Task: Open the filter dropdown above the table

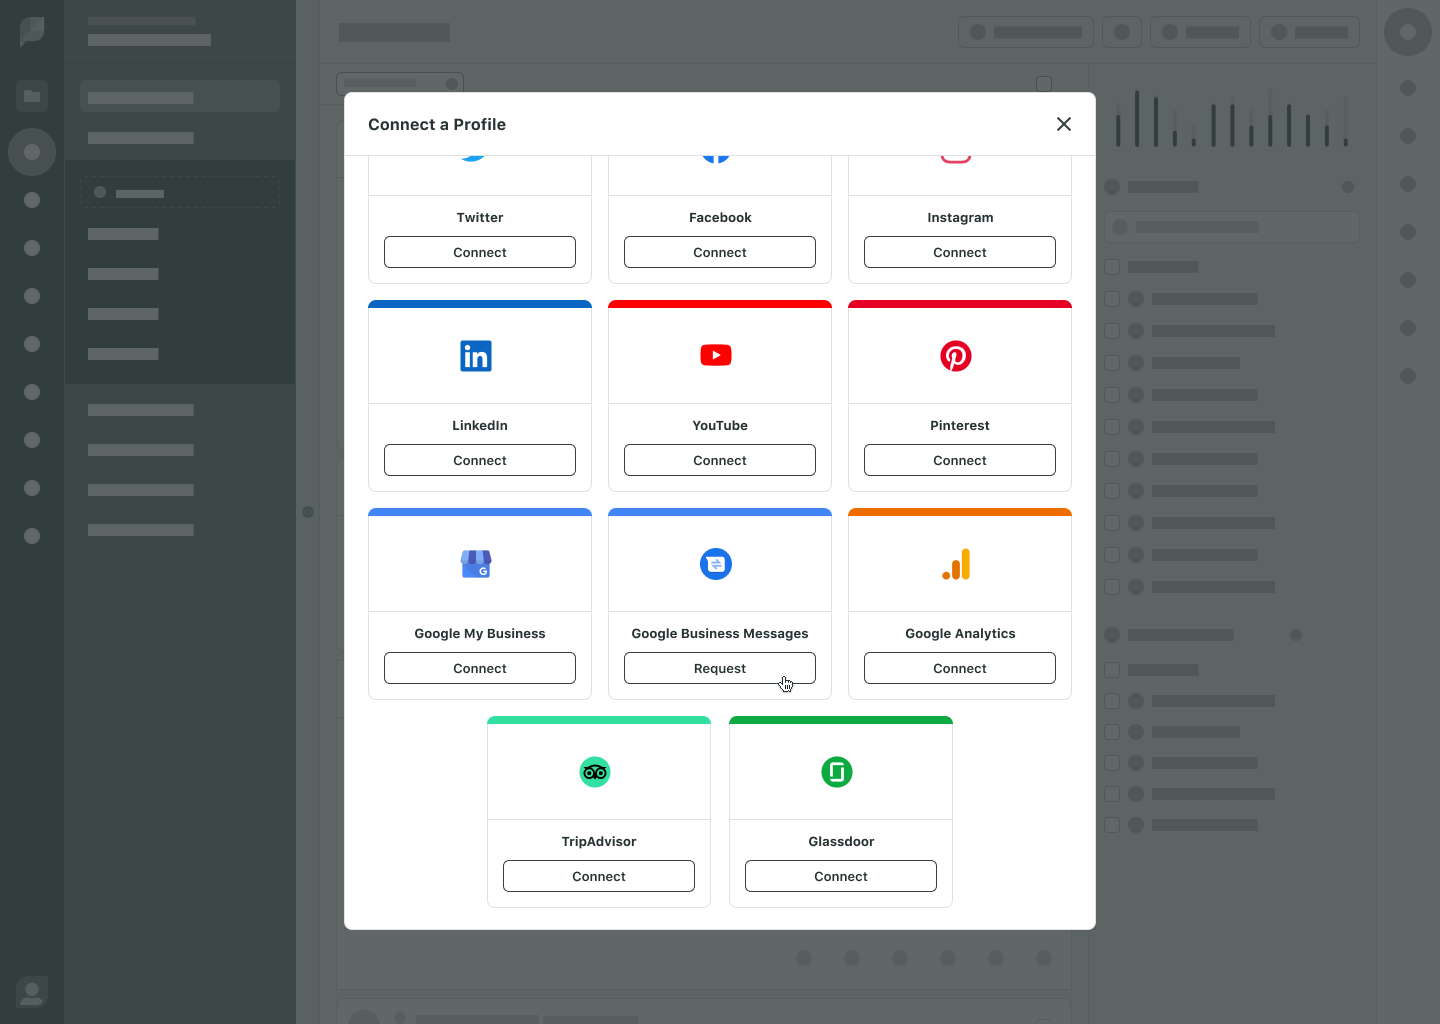Action: point(400,83)
